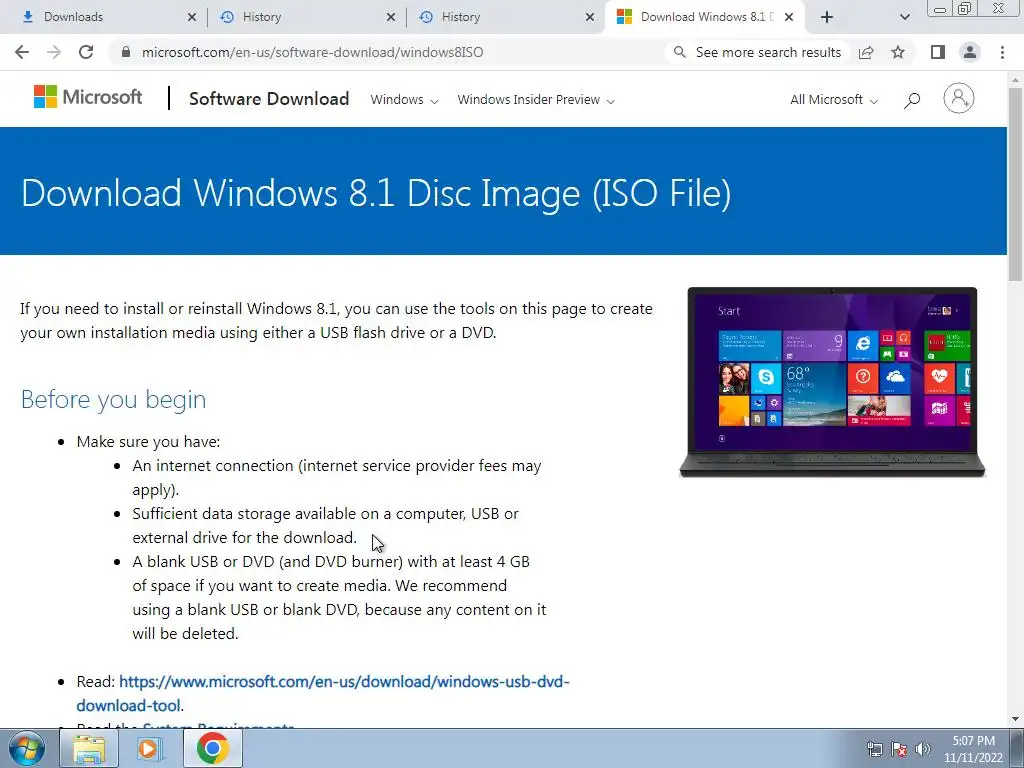Image resolution: width=1024 pixels, height=768 pixels.
Task: Click the scrollbar up arrow
Action: coord(1016,79)
